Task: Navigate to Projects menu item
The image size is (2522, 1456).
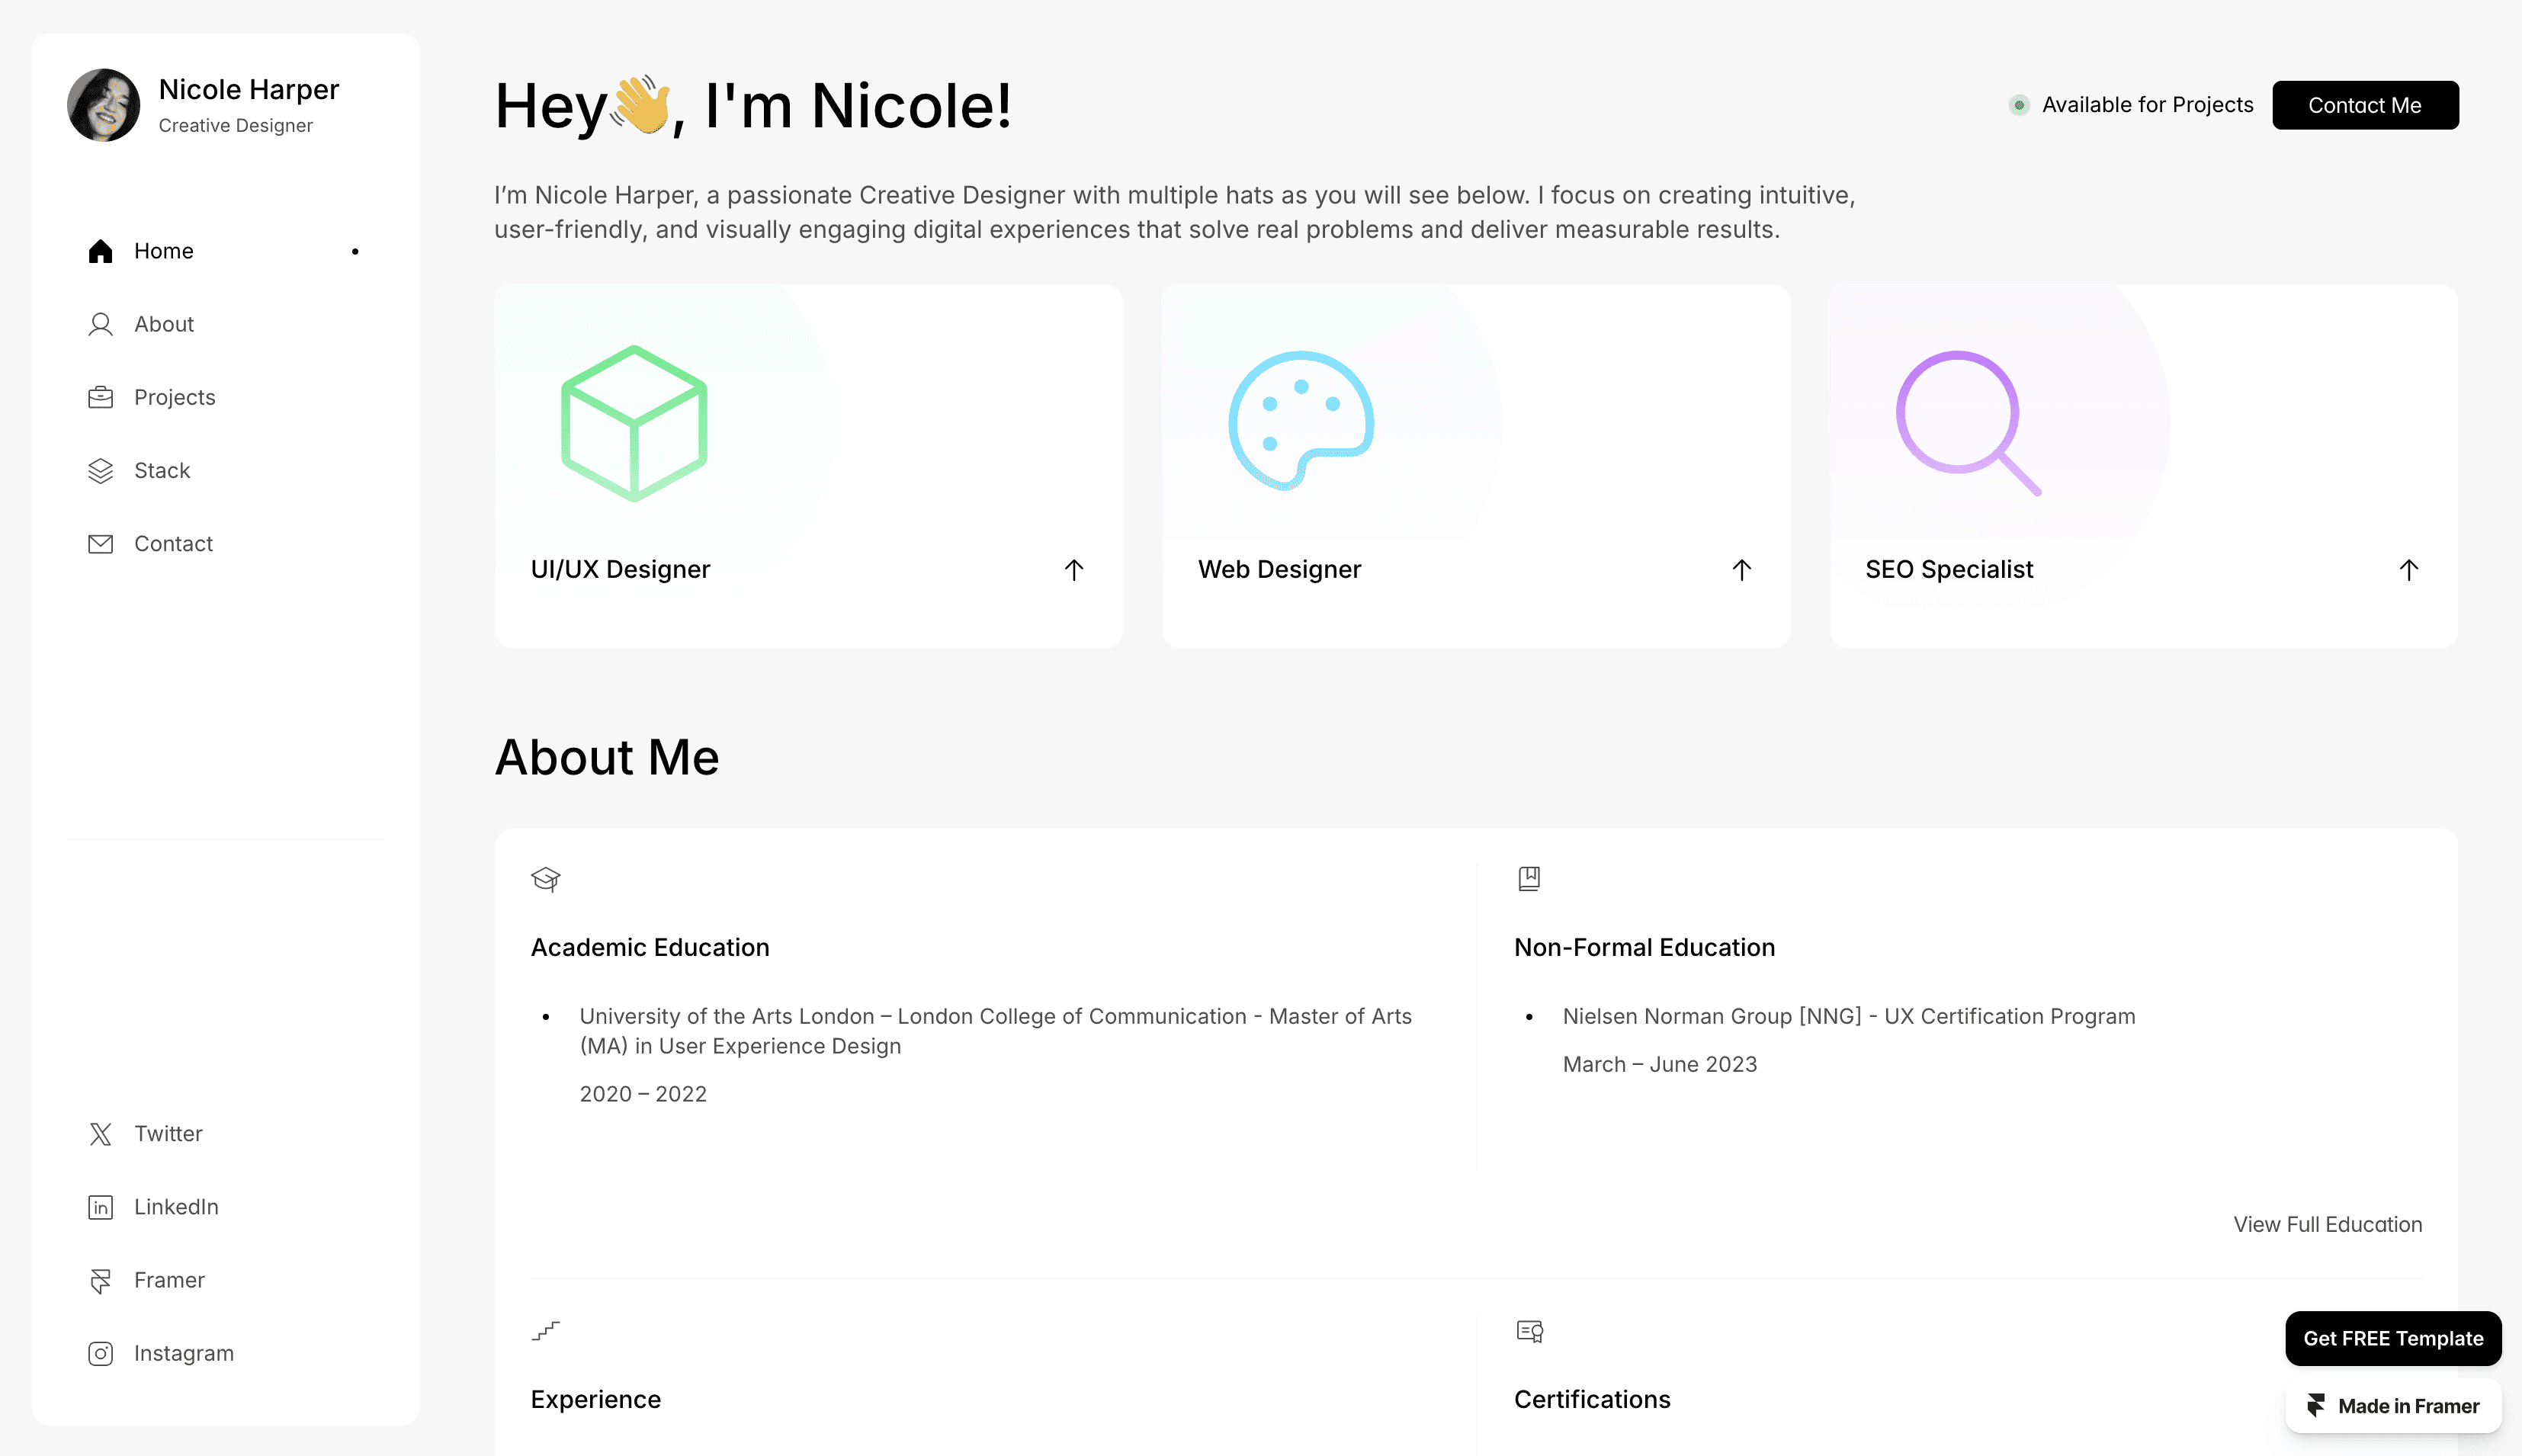Action: click(174, 397)
